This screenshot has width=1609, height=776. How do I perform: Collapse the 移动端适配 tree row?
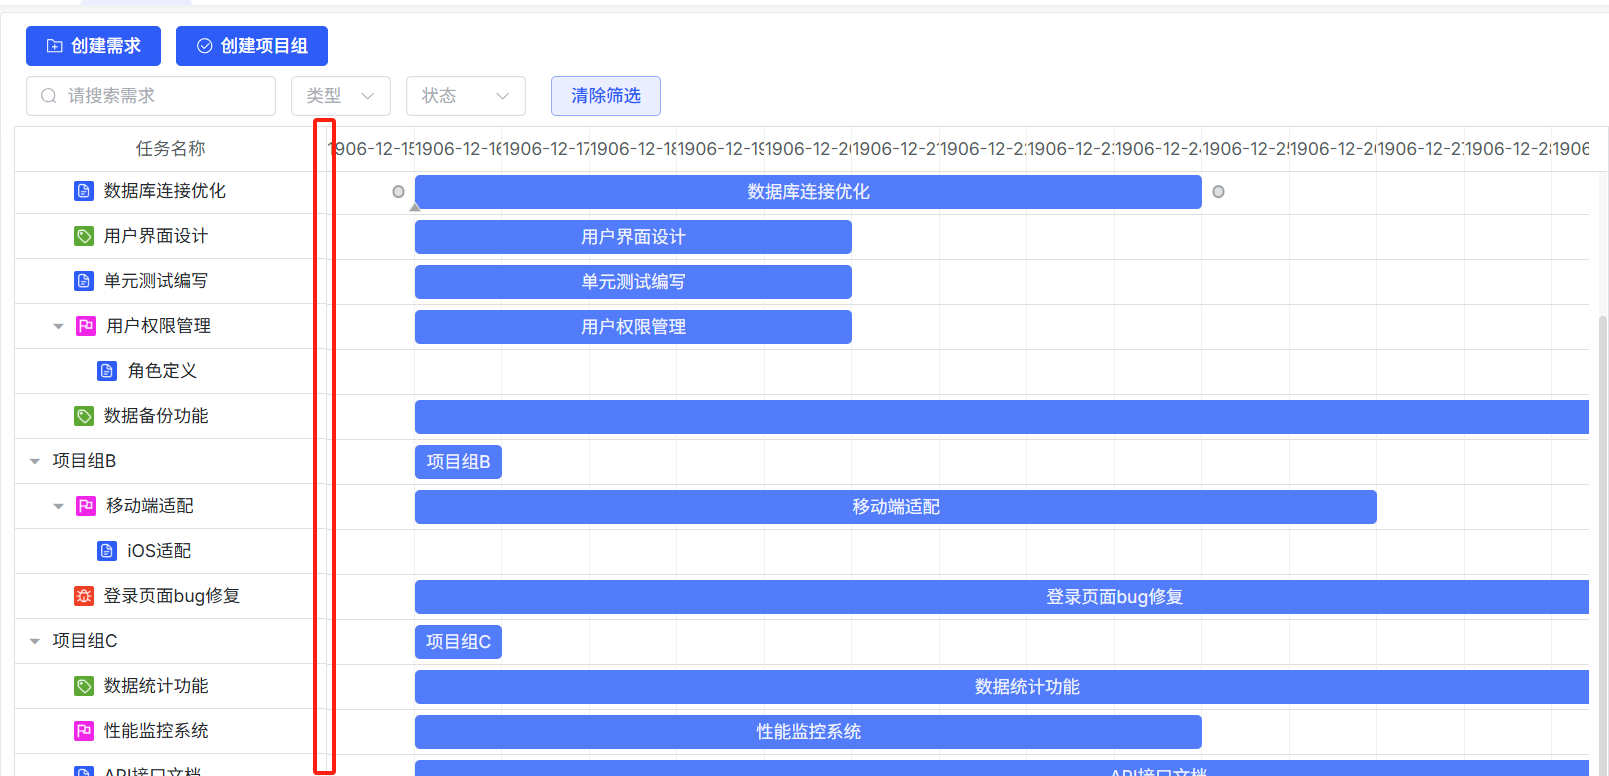(58, 506)
